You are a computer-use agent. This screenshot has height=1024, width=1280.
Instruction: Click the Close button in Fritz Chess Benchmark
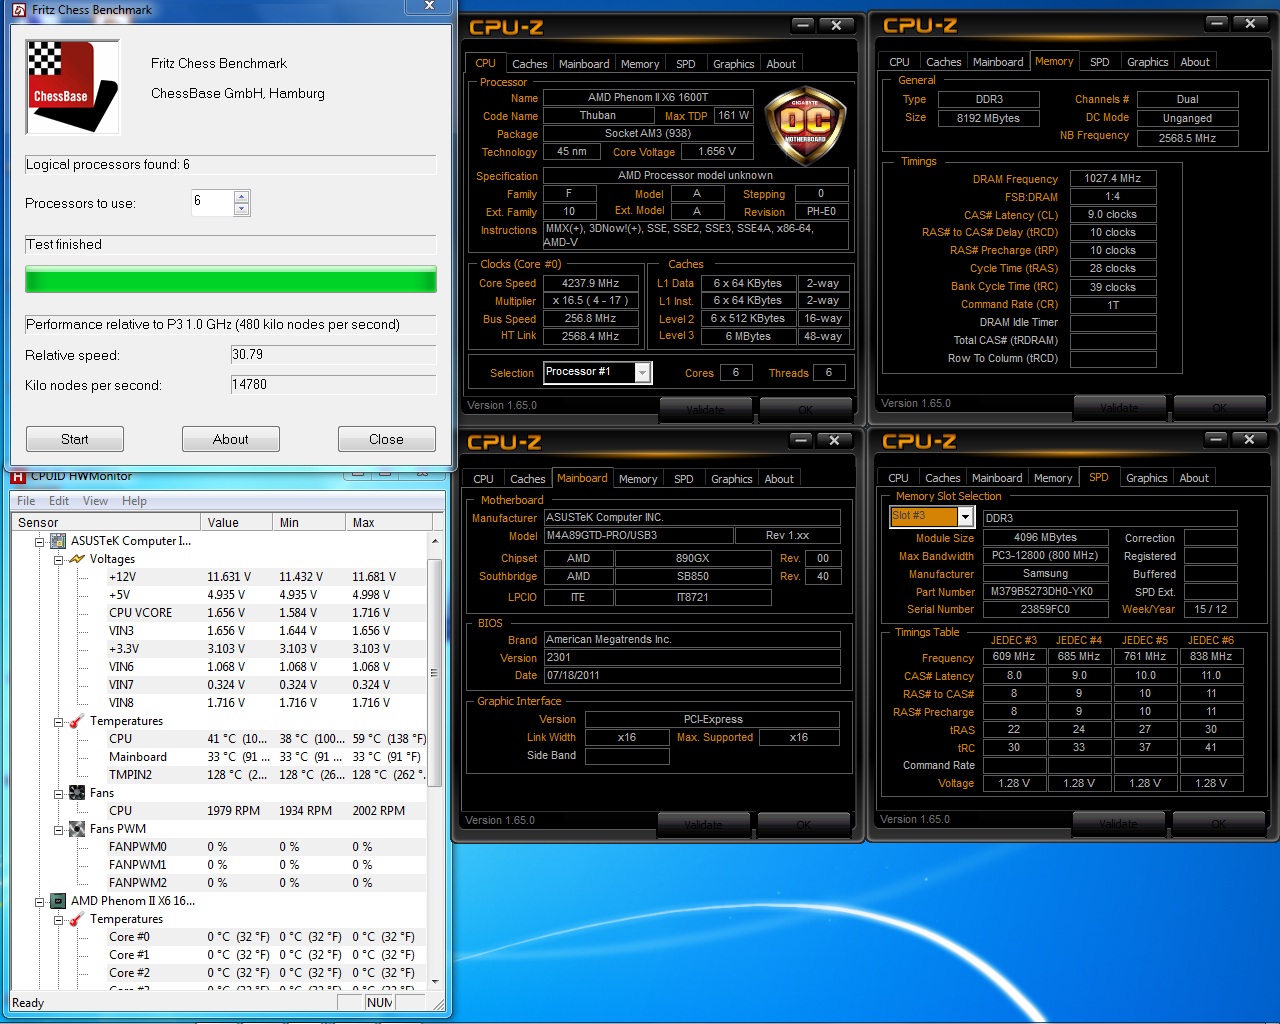click(x=387, y=439)
